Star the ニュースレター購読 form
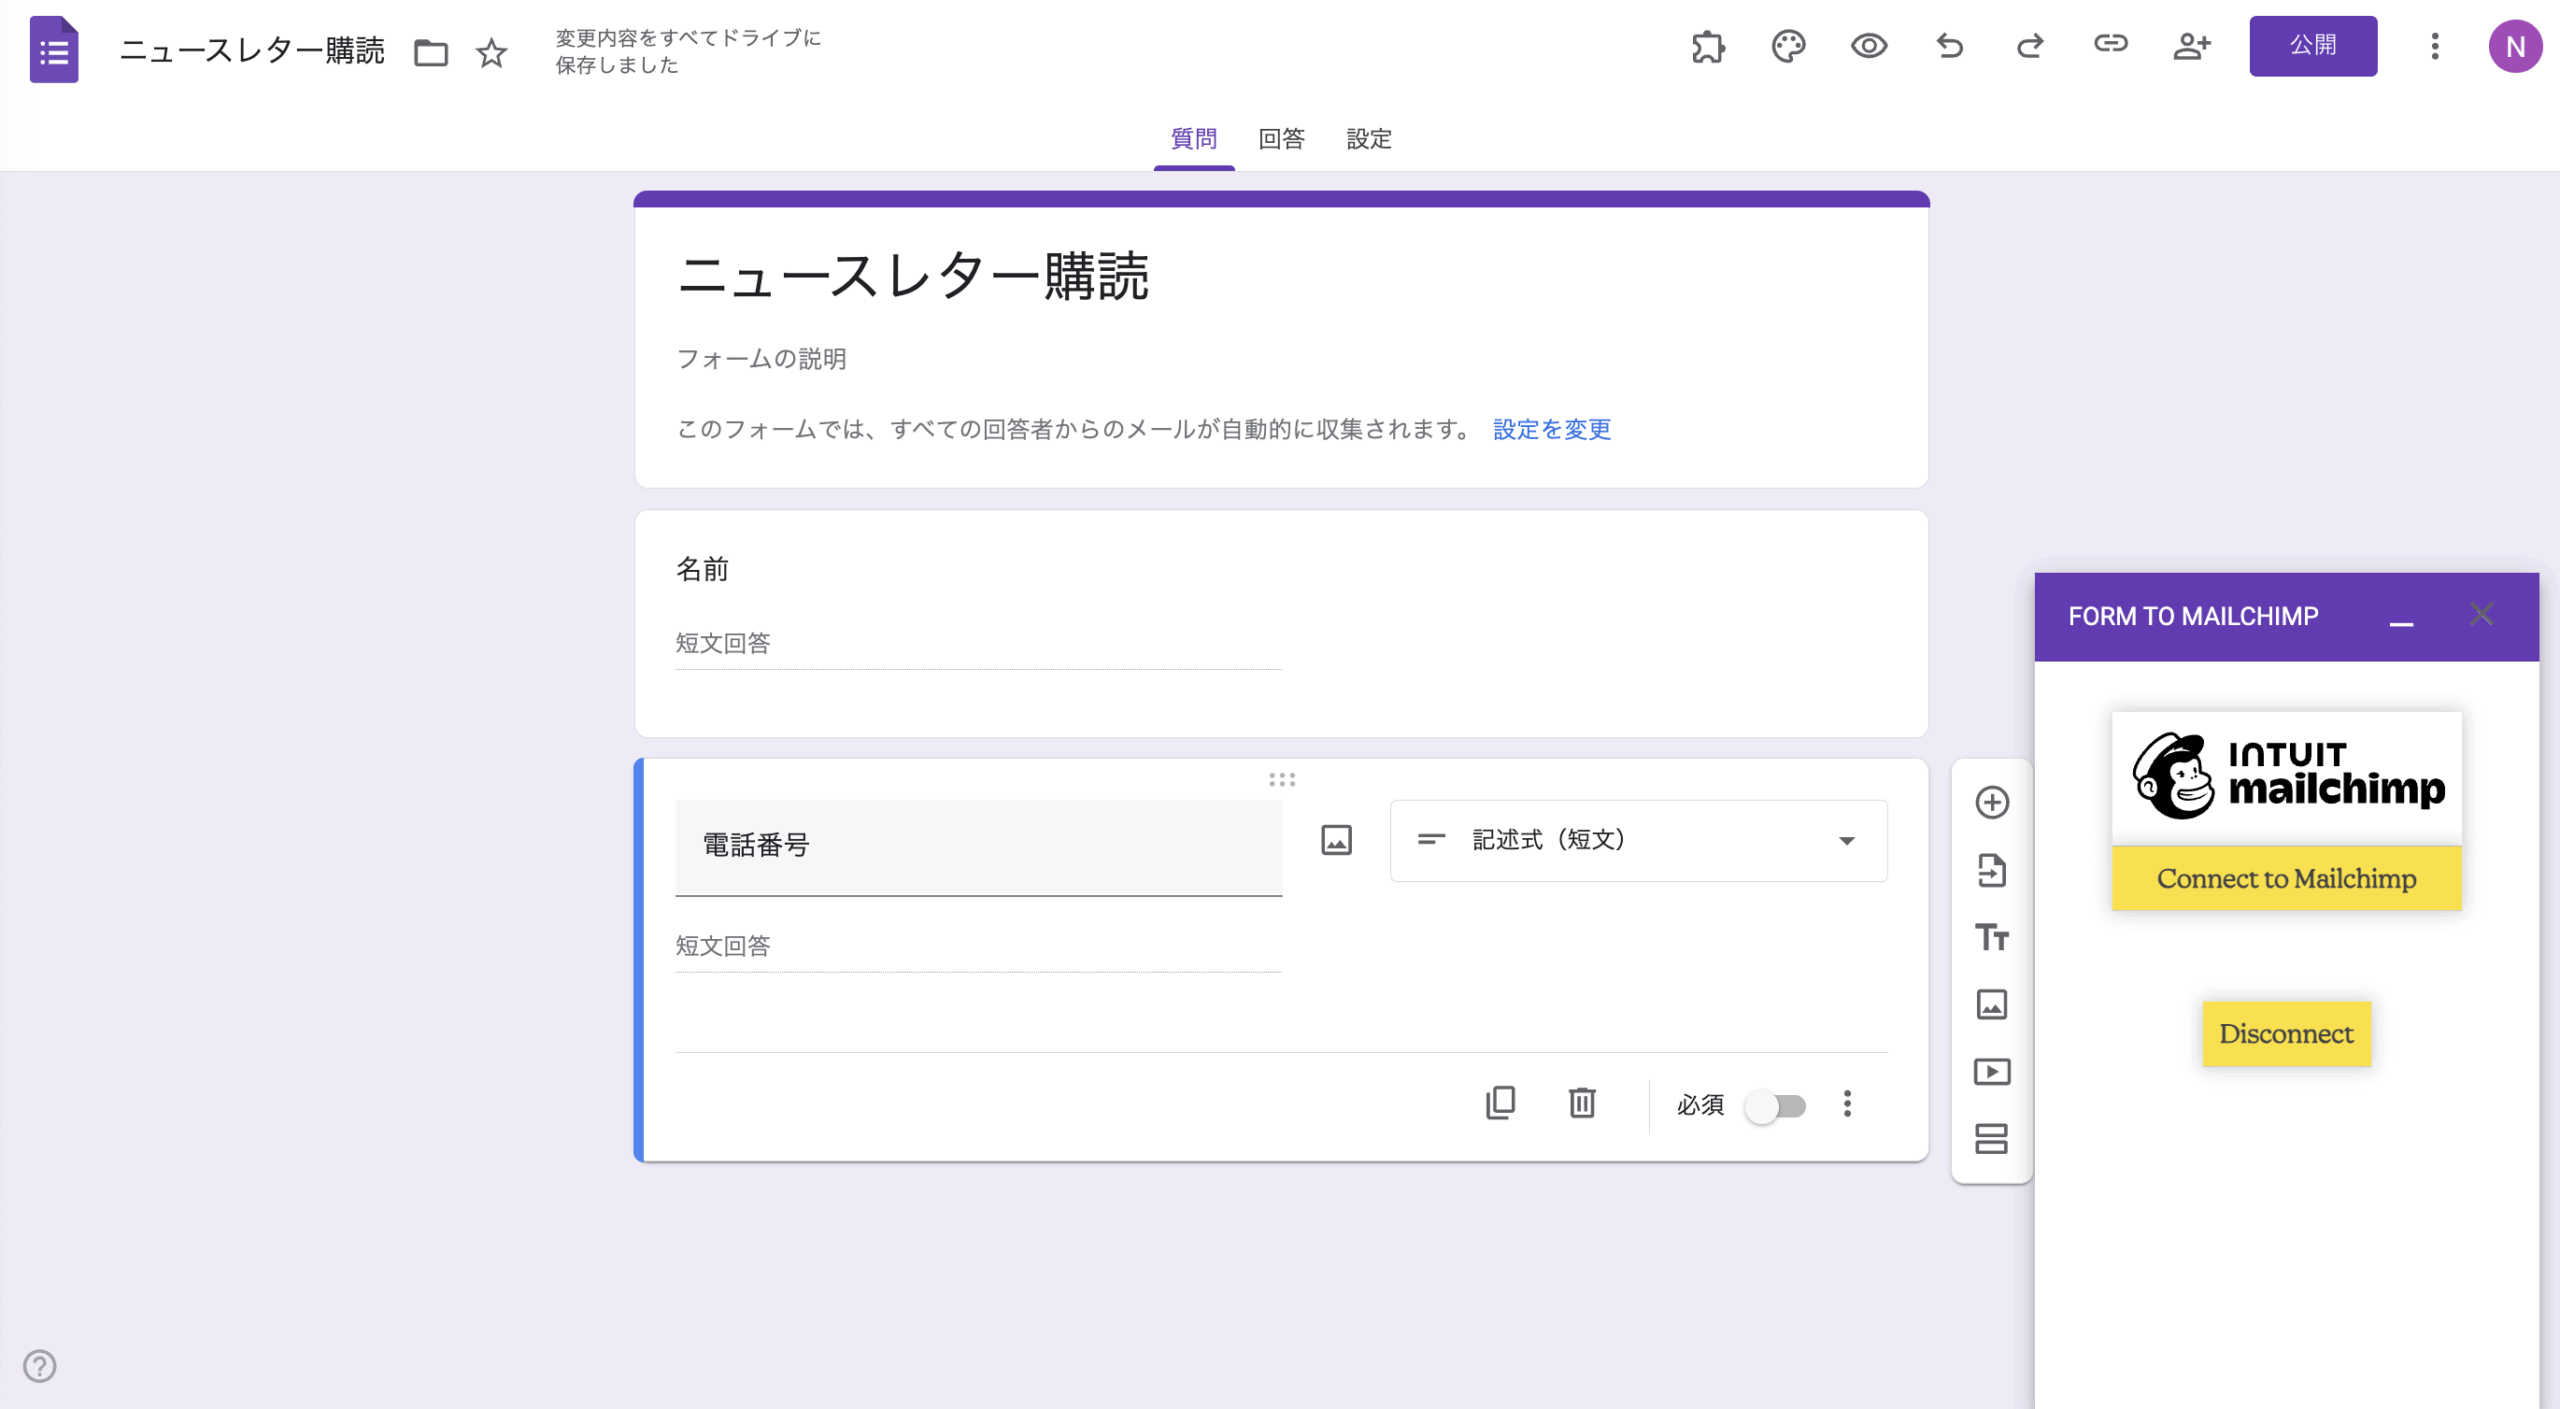The image size is (2560, 1409). [x=491, y=52]
